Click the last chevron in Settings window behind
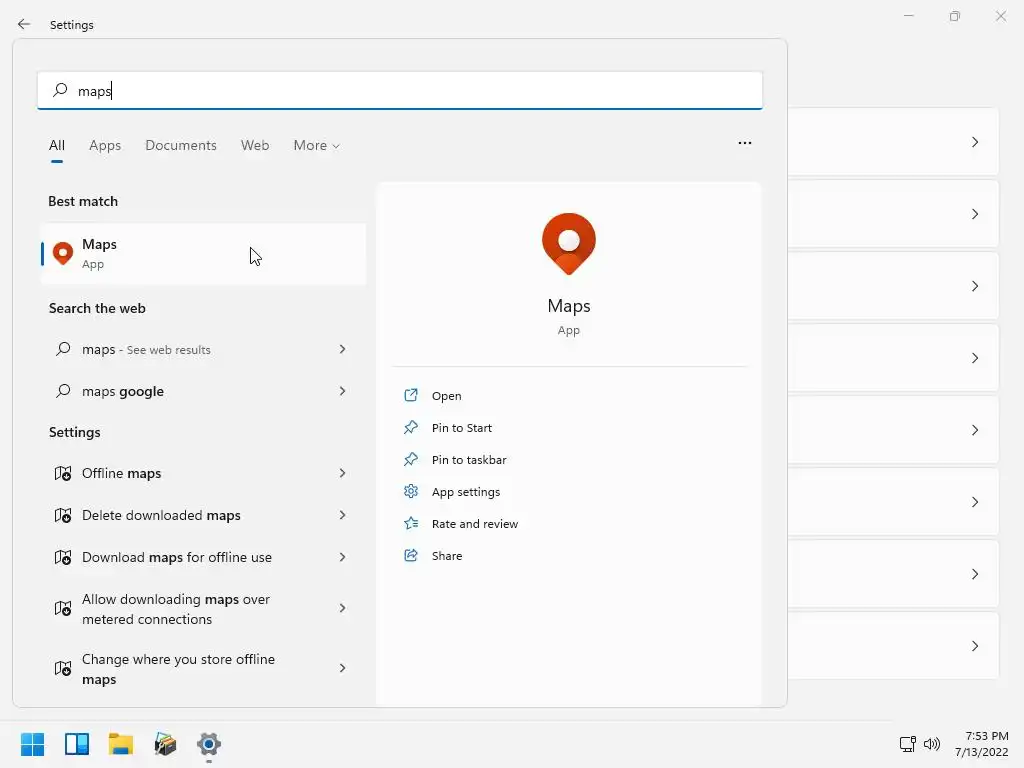 [975, 646]
